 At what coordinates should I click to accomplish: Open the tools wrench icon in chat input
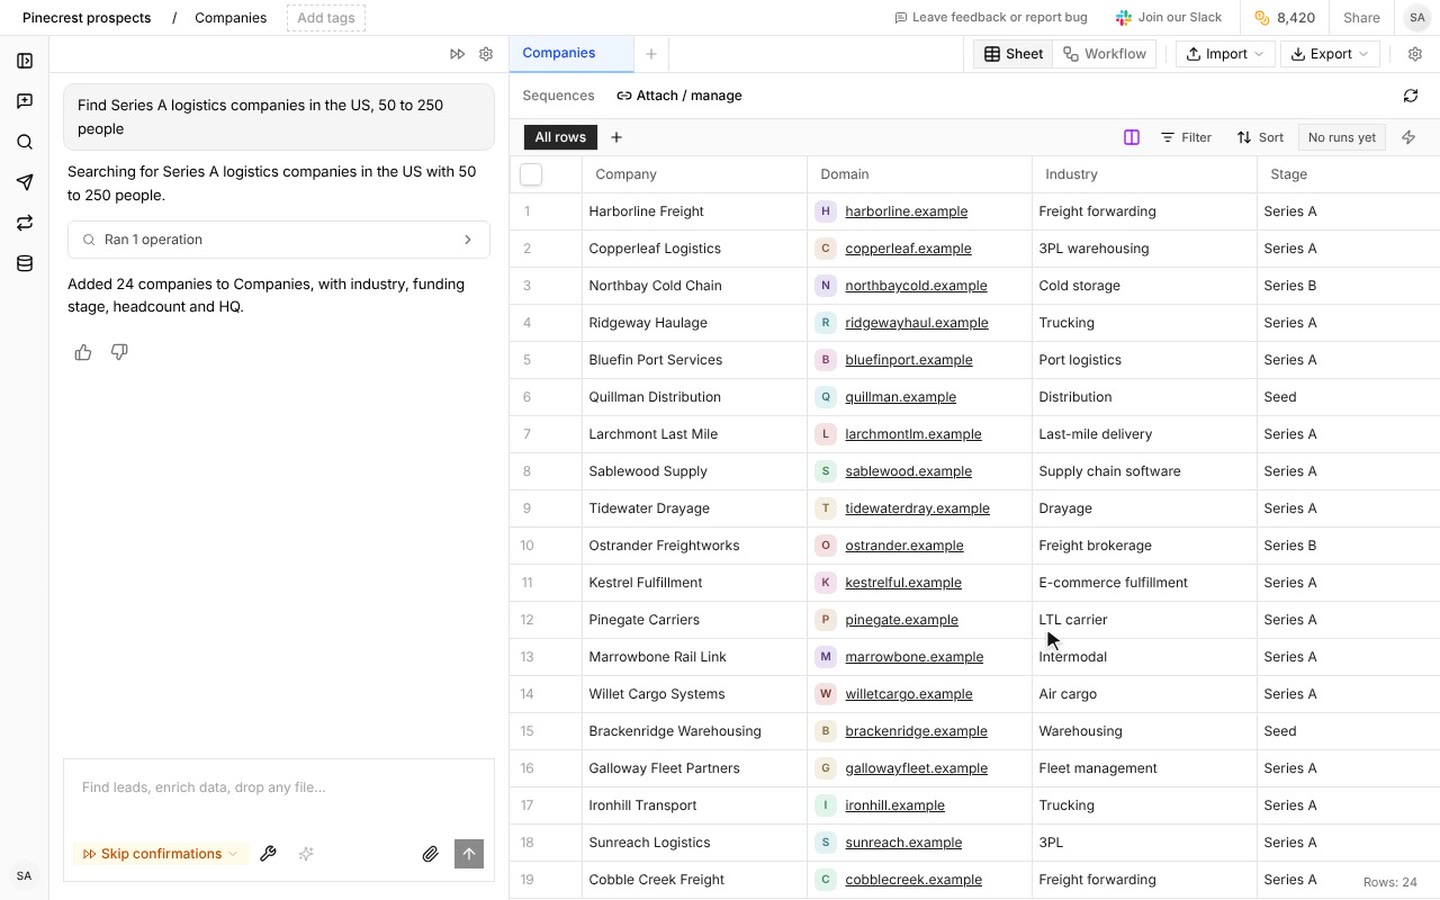[x=268, y=854]
